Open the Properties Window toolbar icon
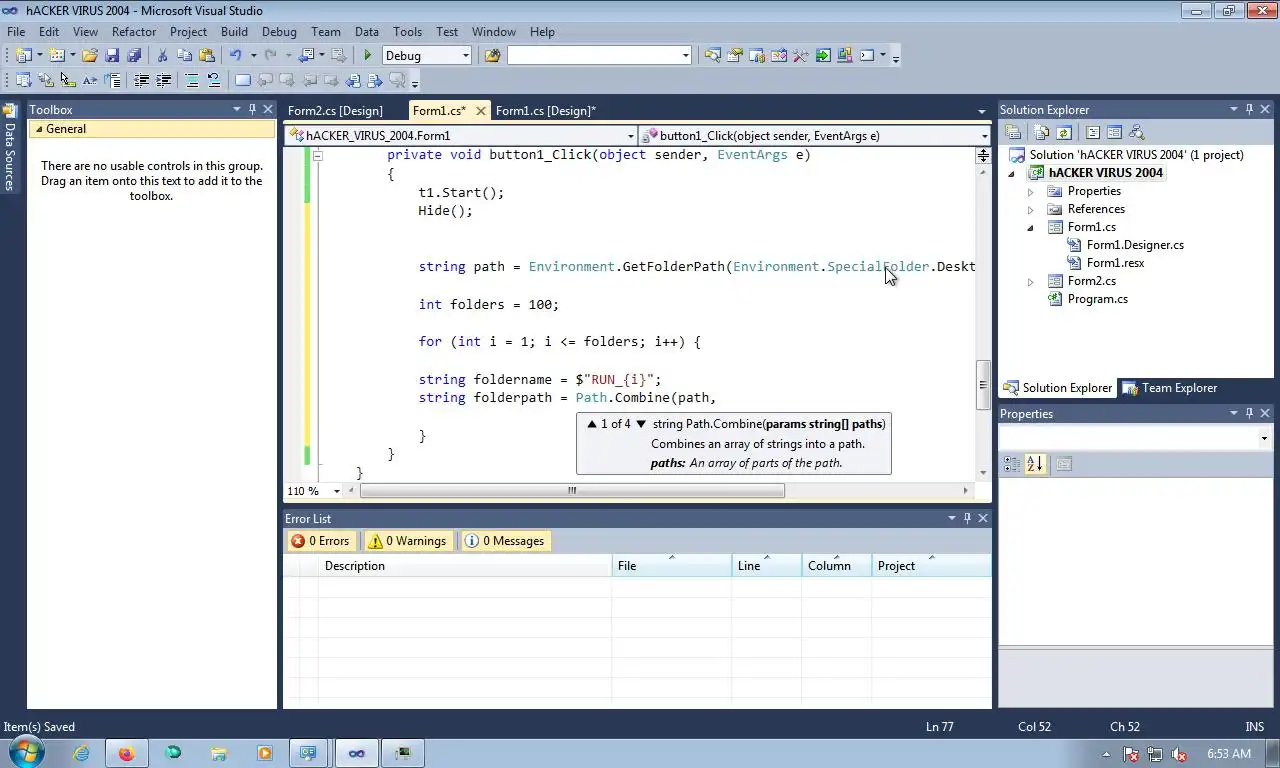 tap(734, 55)
